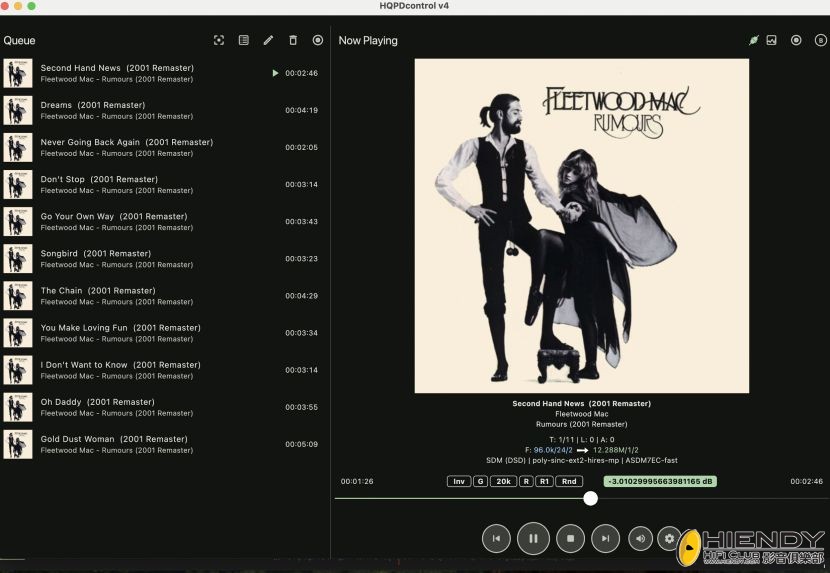Viewport: 830px width, 573px height.
Task: Toggle the Rnd random button
Action: tap(569, 481)
